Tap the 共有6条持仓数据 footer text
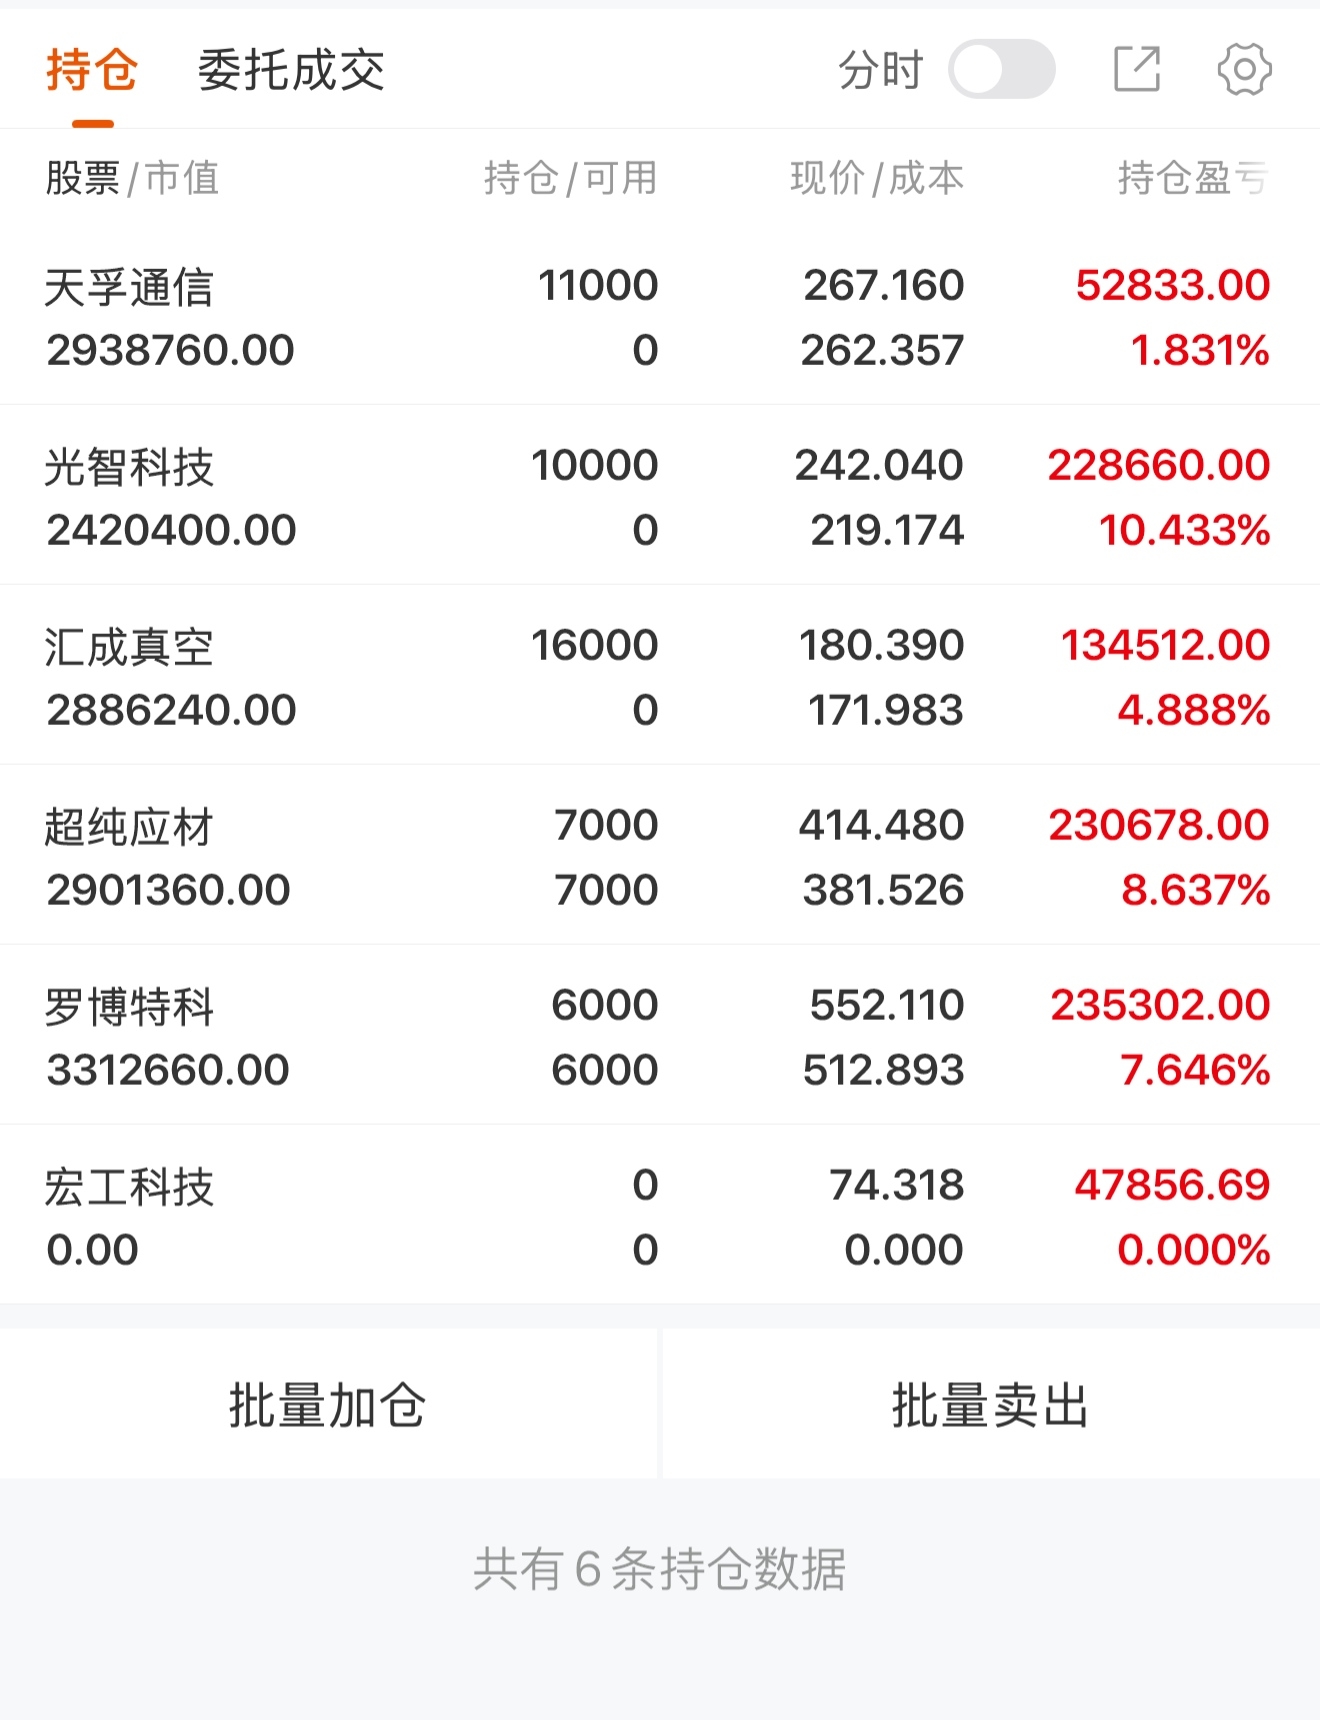1320x1720 pixels. click(x=660, y=1568)
